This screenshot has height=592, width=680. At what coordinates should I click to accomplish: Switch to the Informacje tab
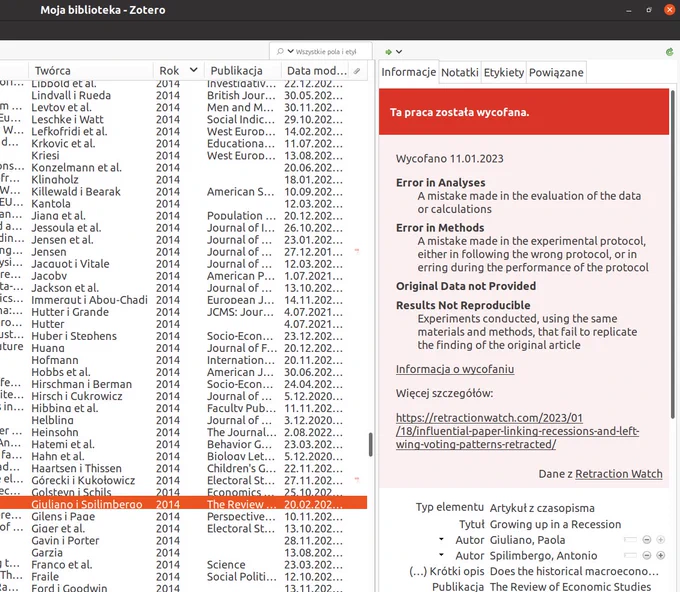click(x=409, y=72)
